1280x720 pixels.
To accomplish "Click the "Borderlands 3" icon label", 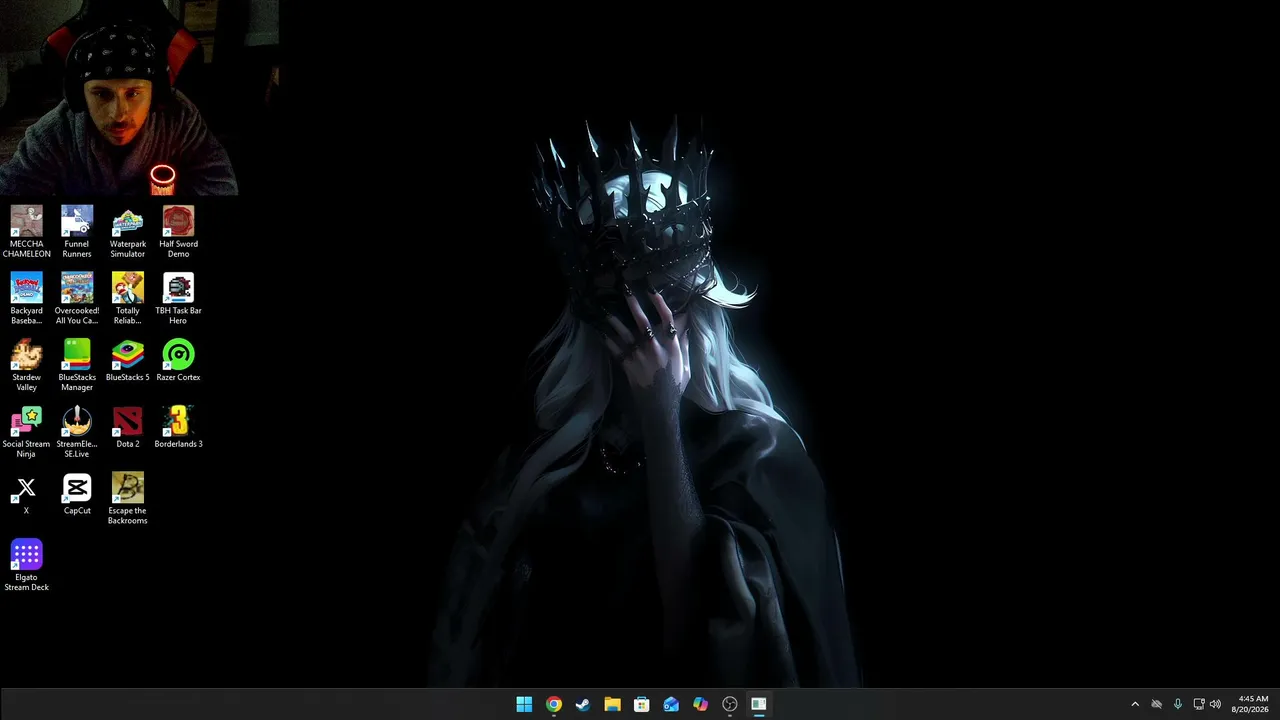I will click(178, 444).
